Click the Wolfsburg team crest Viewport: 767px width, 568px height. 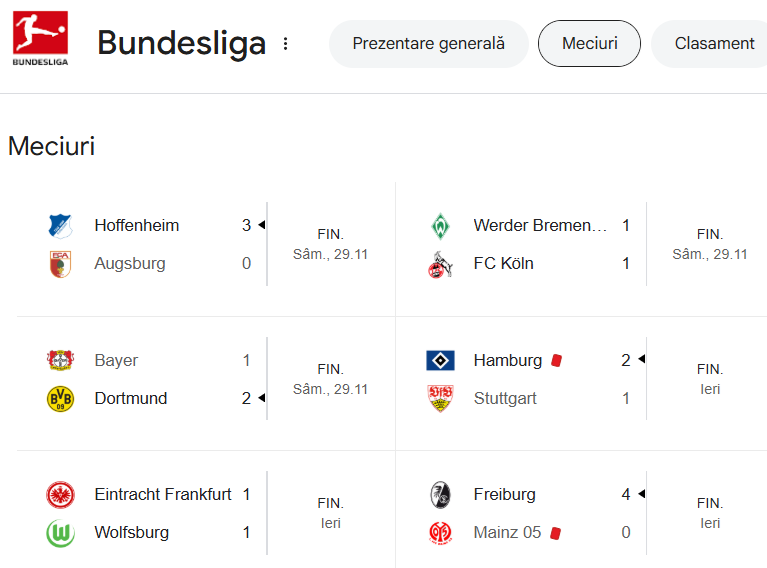tap(60, 533)
